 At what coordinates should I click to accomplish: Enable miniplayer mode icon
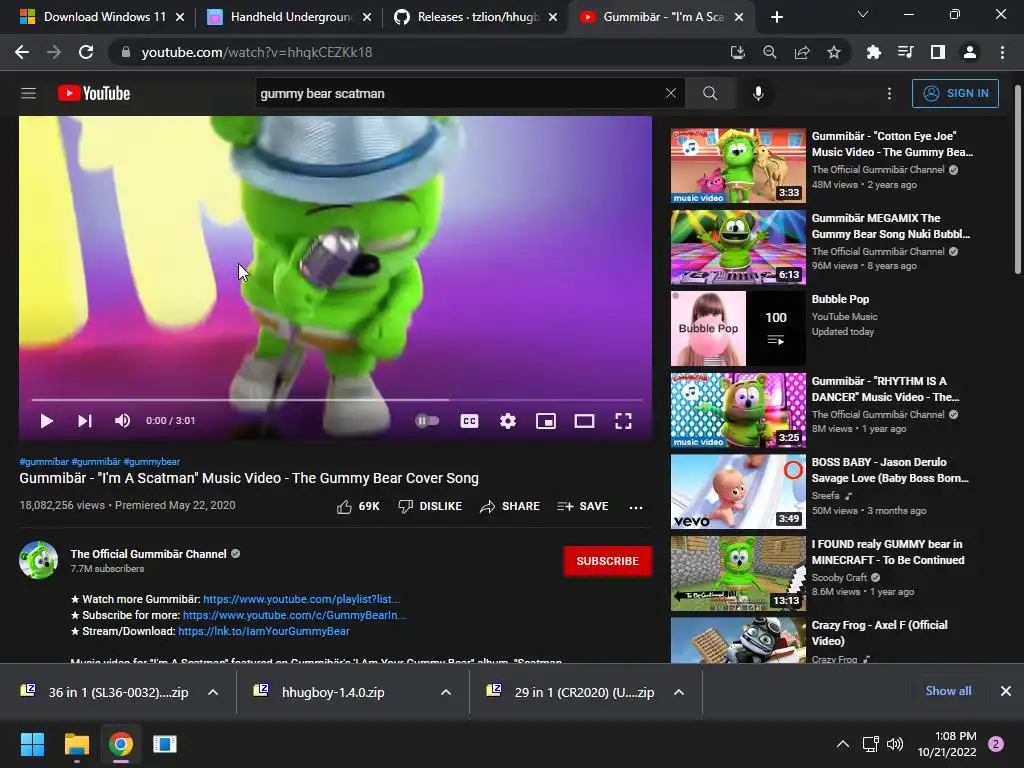(546, 421)
